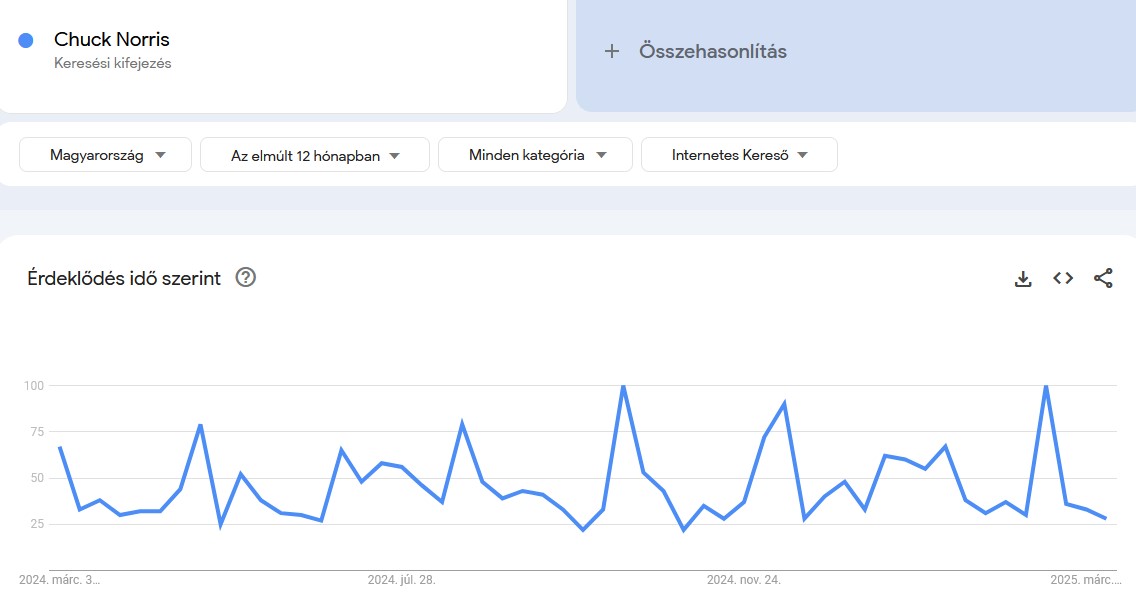
Task: Click the download arrow icon above the chart
Action: click(1023, 278)
